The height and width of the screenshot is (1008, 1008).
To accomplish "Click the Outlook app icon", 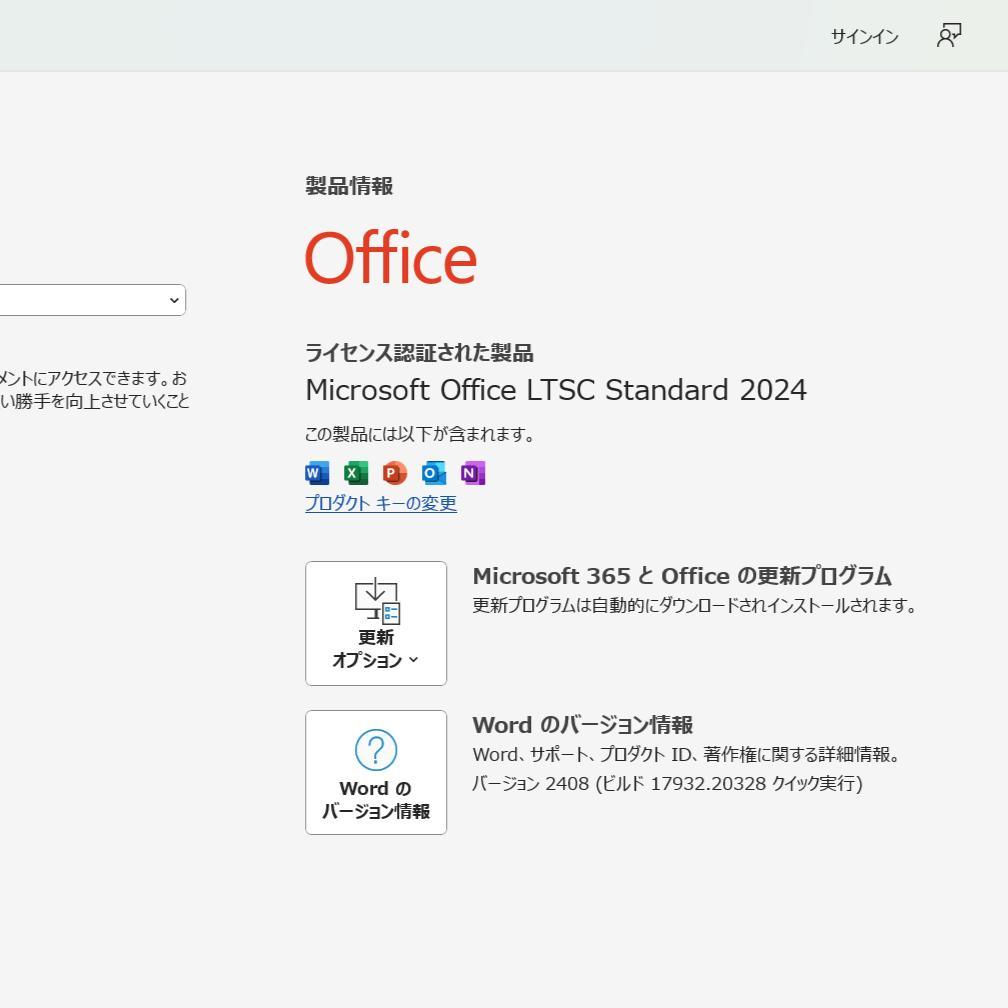I will coord(433,472).
